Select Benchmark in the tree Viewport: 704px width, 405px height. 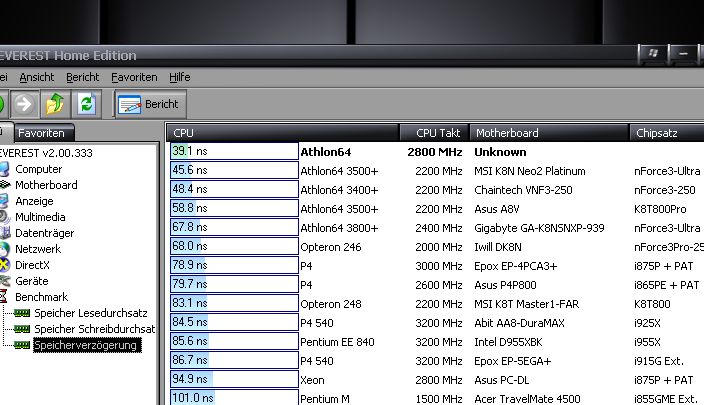click(x=42, y=297)
